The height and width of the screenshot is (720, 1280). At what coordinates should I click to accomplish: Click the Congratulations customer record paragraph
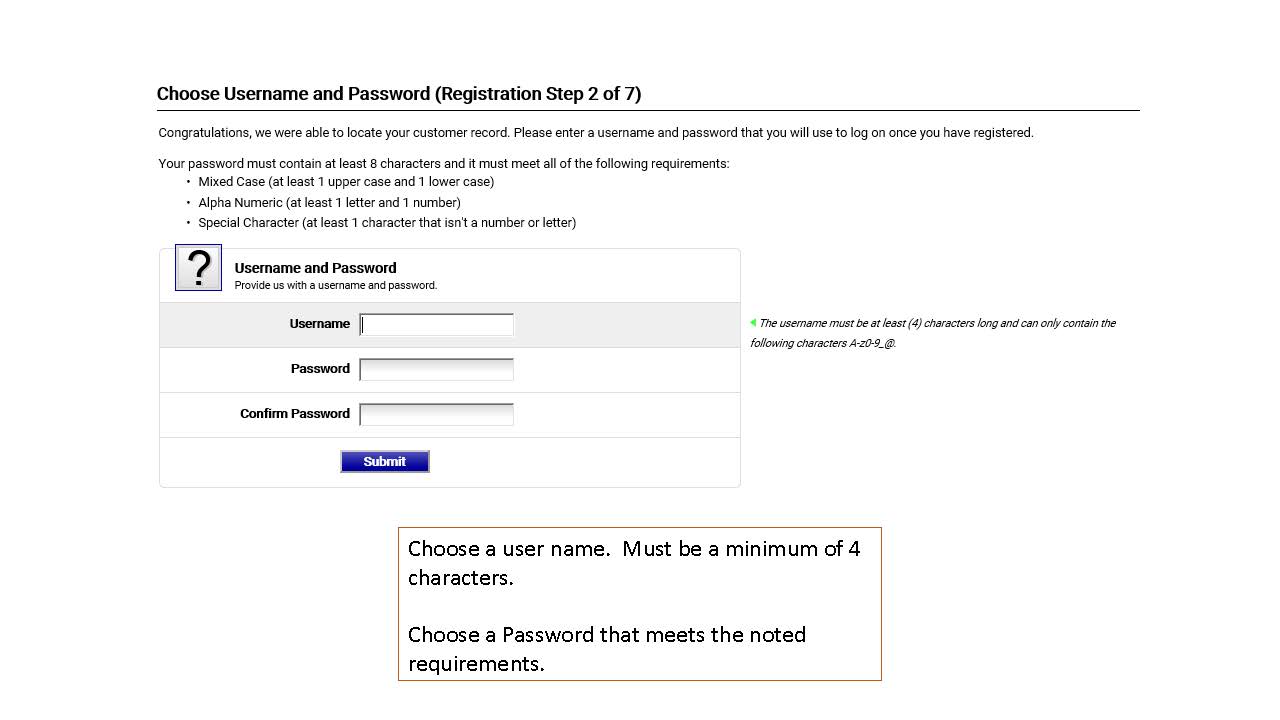595,133
